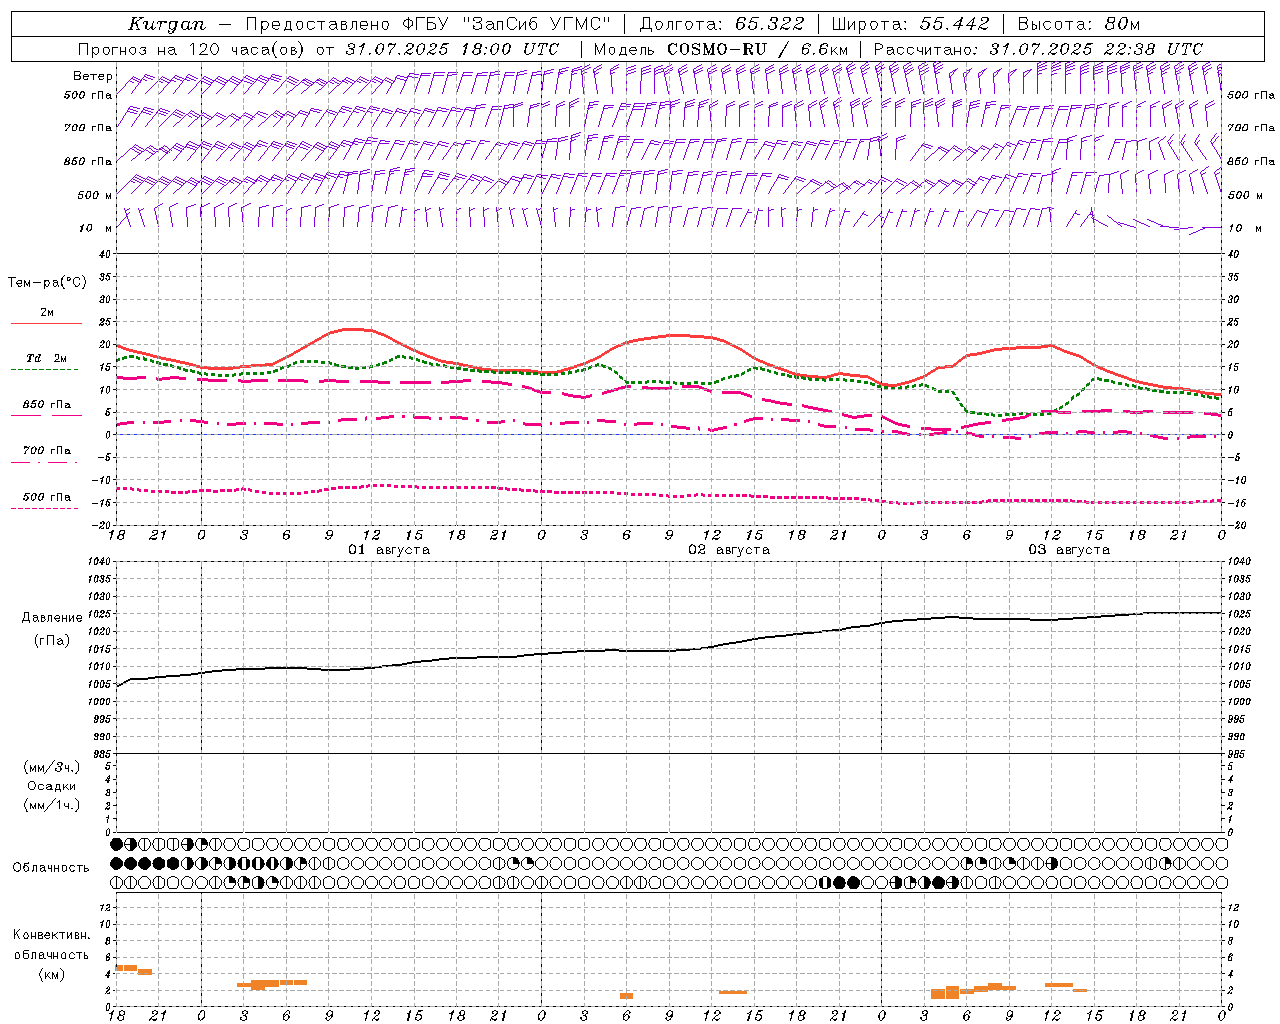Click the "Осадки" precipitation label
This screenshot has width=1280, height=1024.
click(51, 786)
